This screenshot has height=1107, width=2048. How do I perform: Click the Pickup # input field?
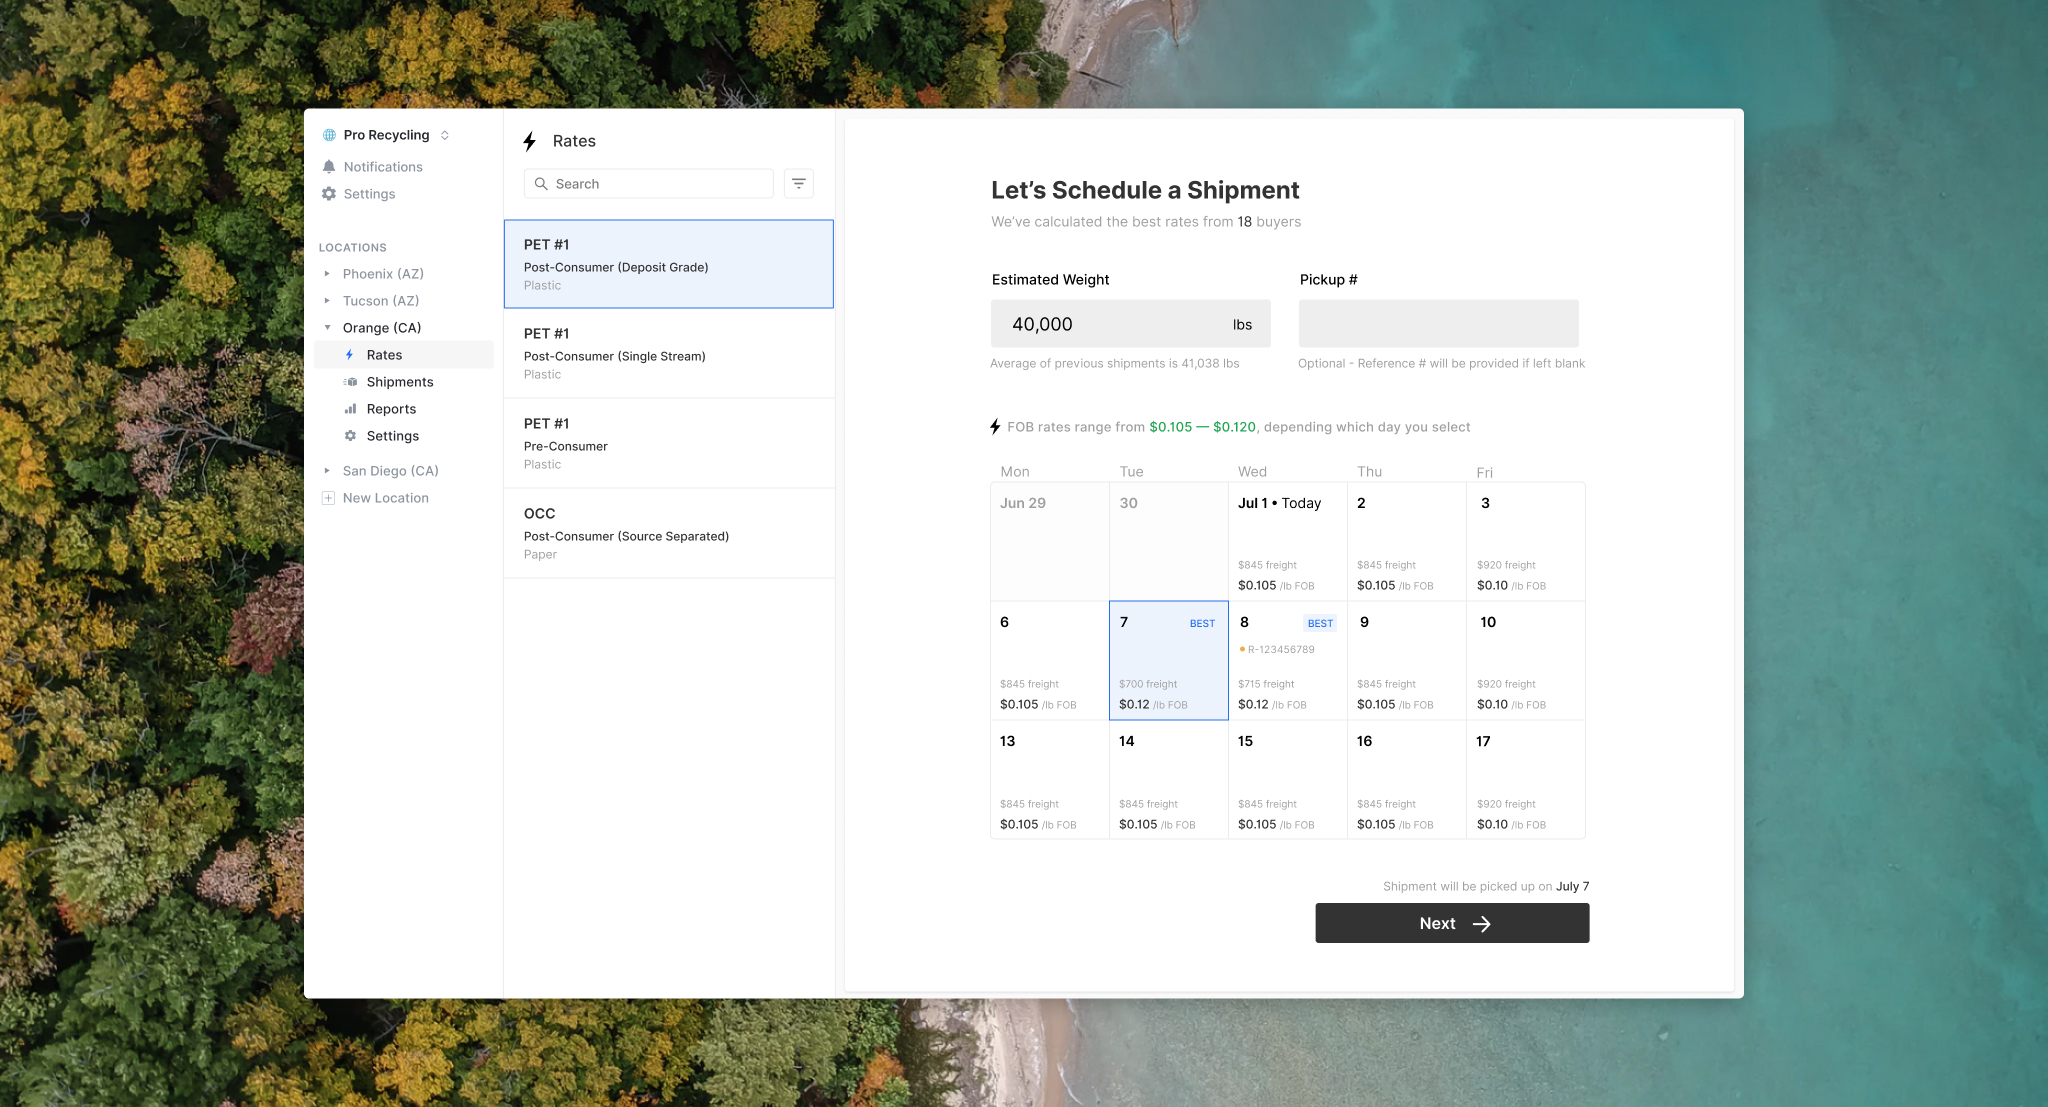(1438, 324)
